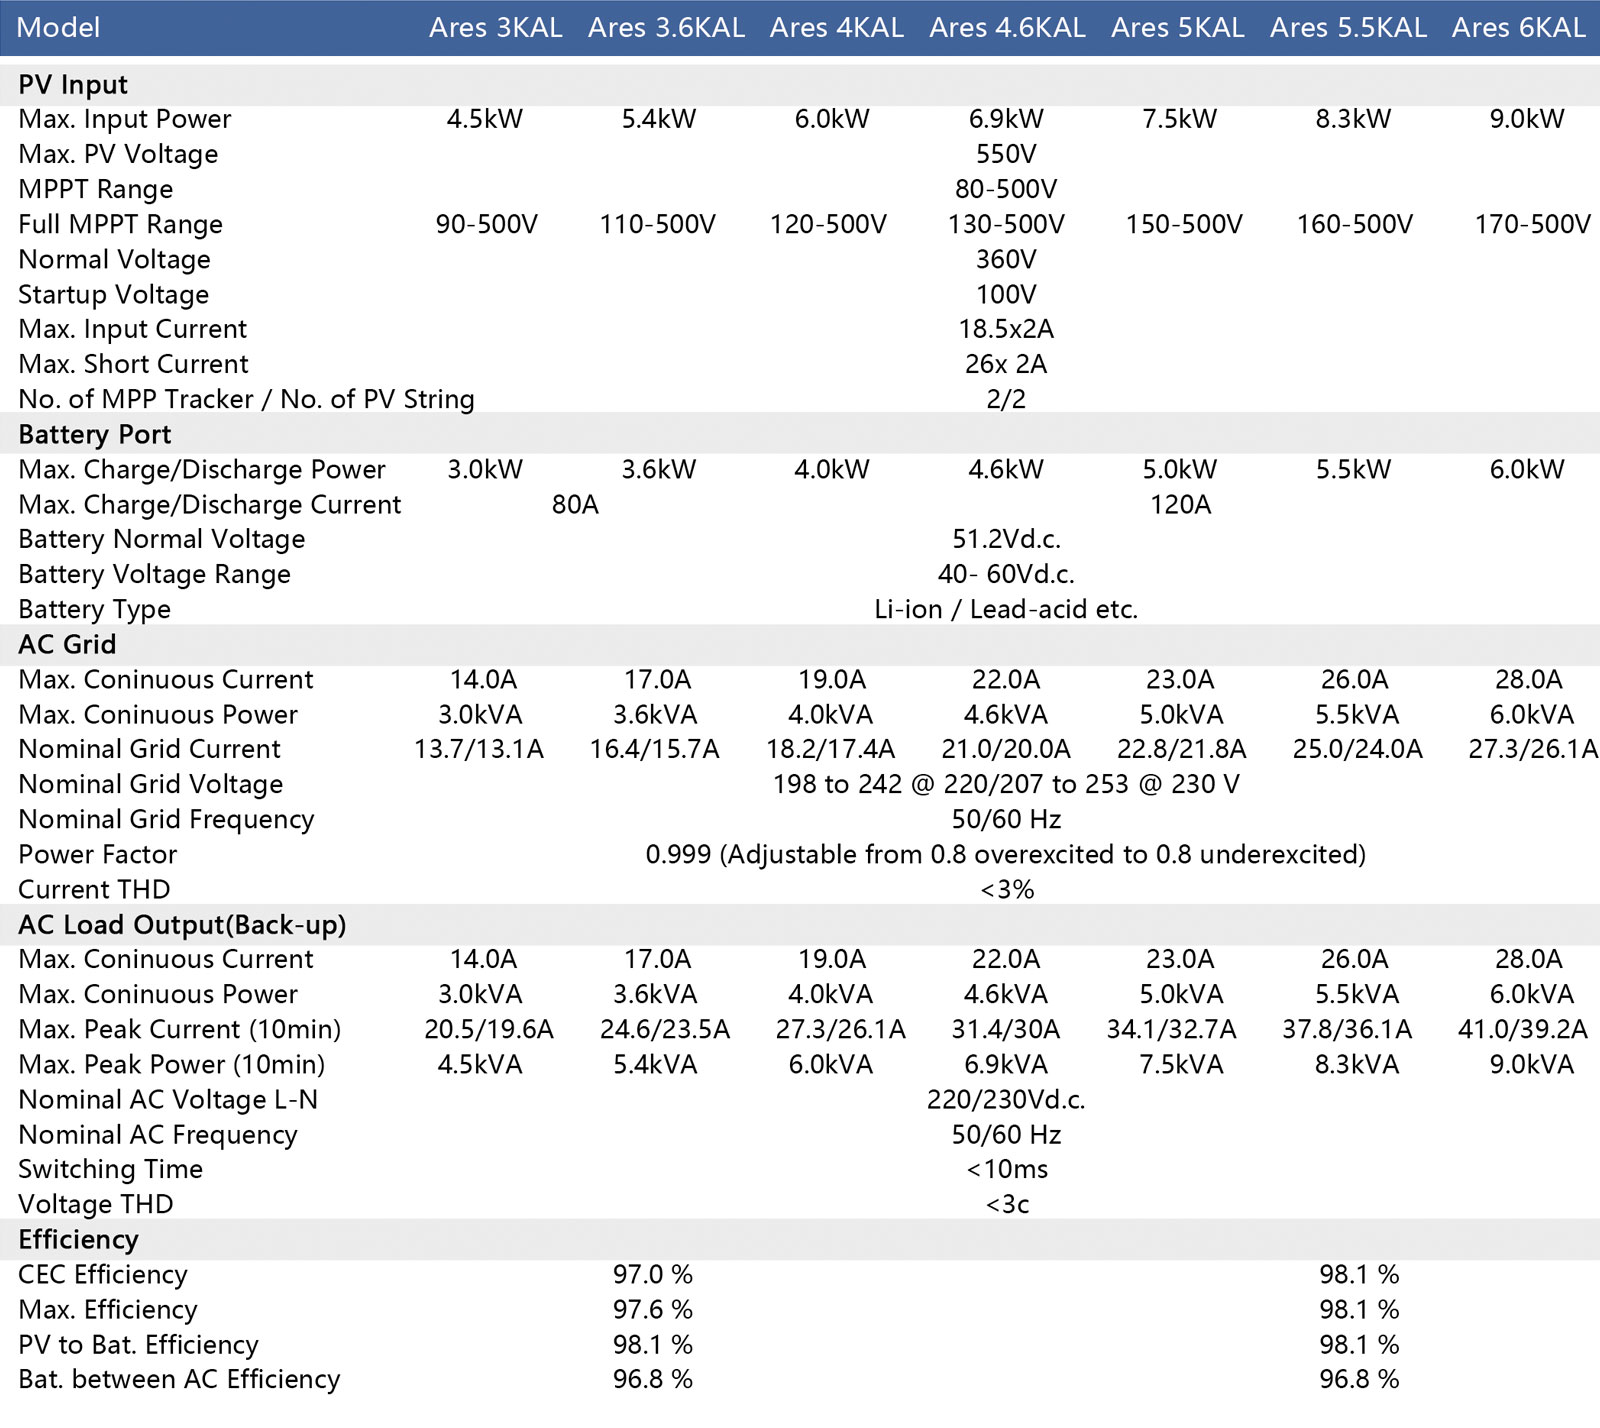Viewport: 1600px width, 1428px height.
Task: Select the 'Normal Voltage' row label
Action: [x=114, y=259]
